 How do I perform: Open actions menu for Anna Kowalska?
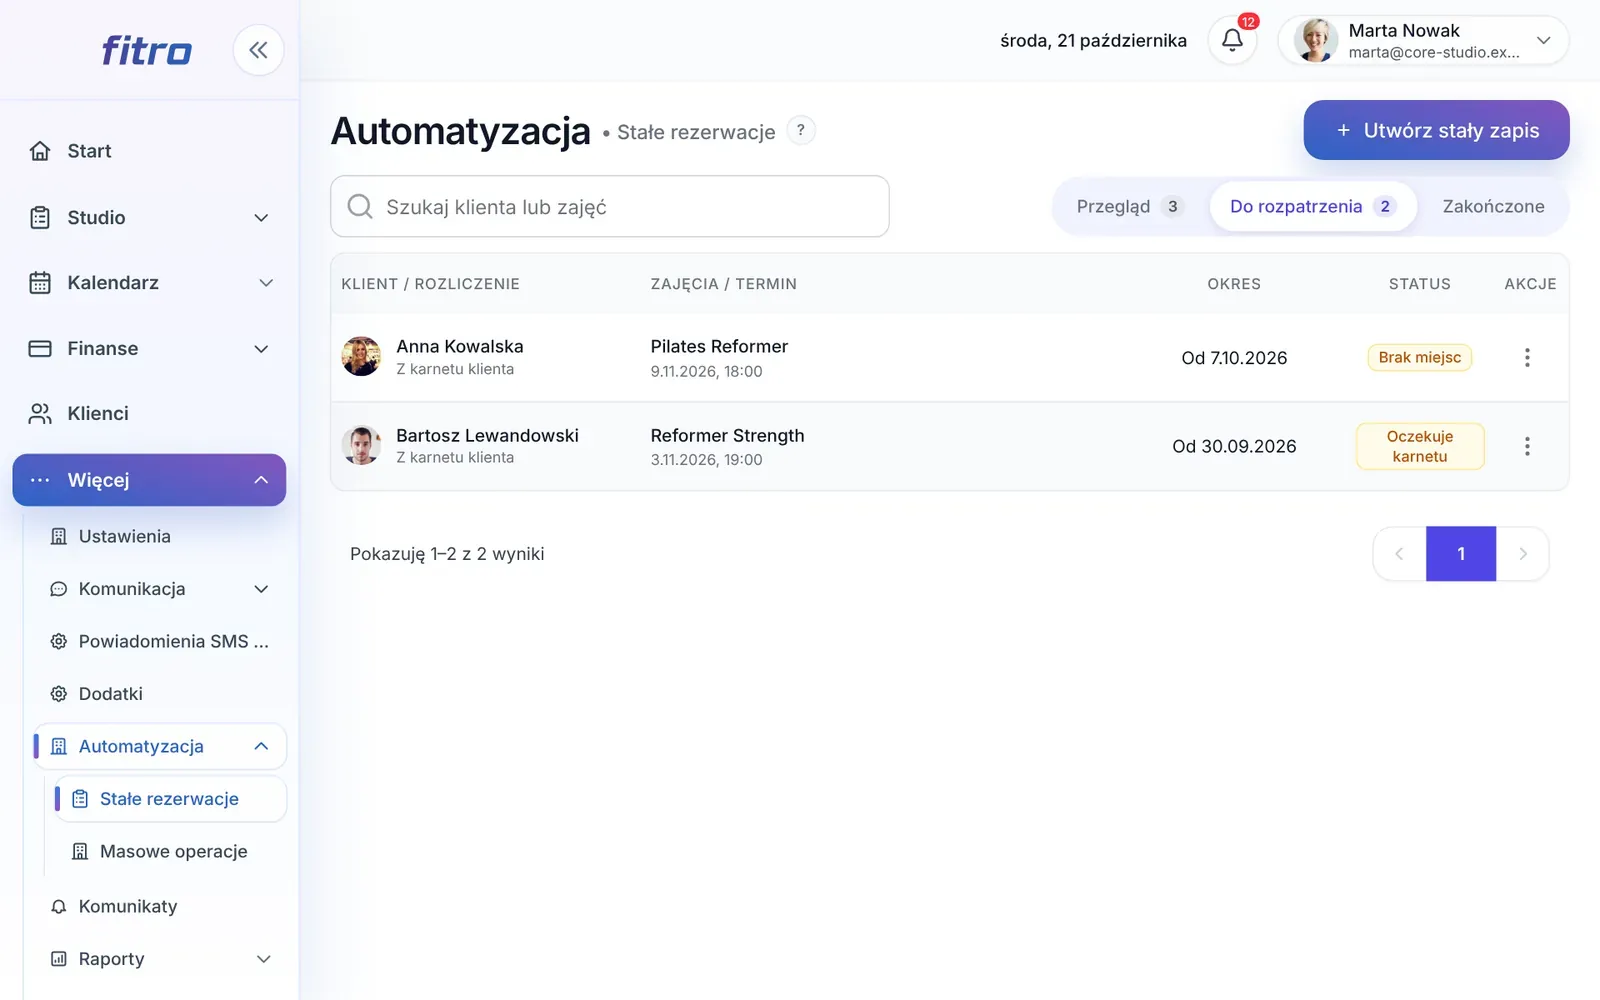tap(1527, 357)
